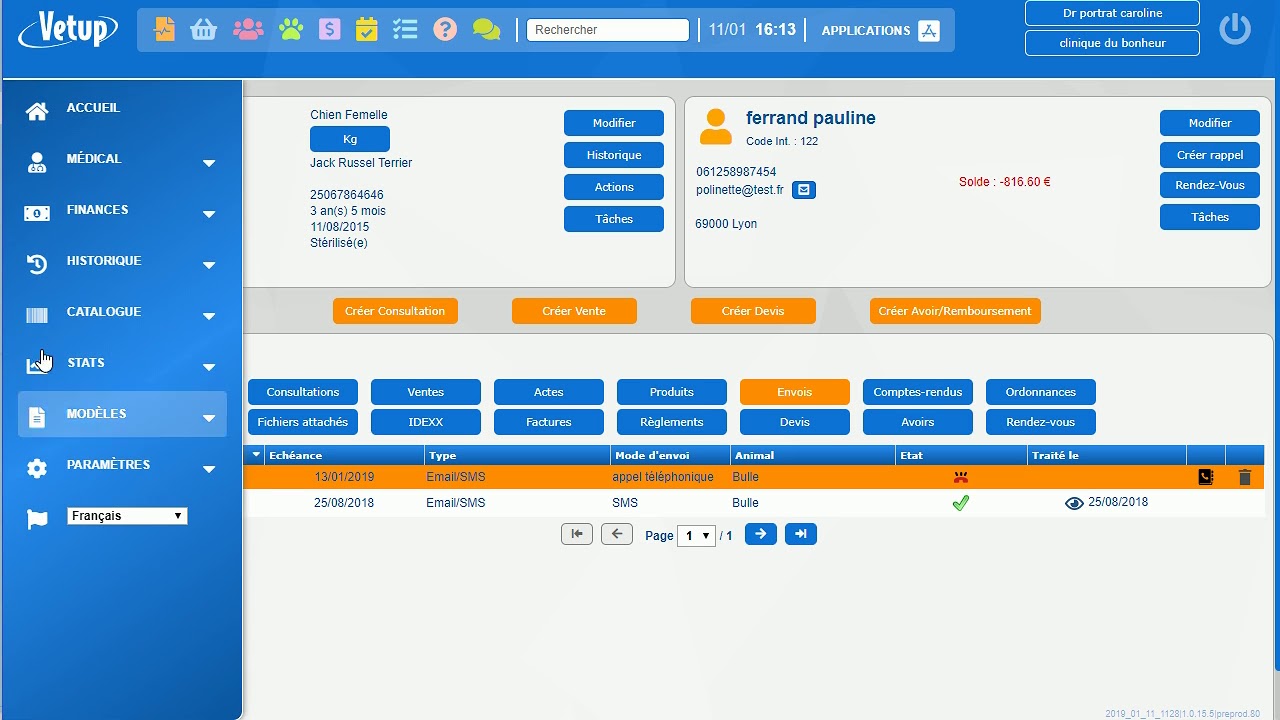The height and width of the screenshot is (720, 1280).
Task: Click the Créer Consultation button
Action: coord(395,311)
